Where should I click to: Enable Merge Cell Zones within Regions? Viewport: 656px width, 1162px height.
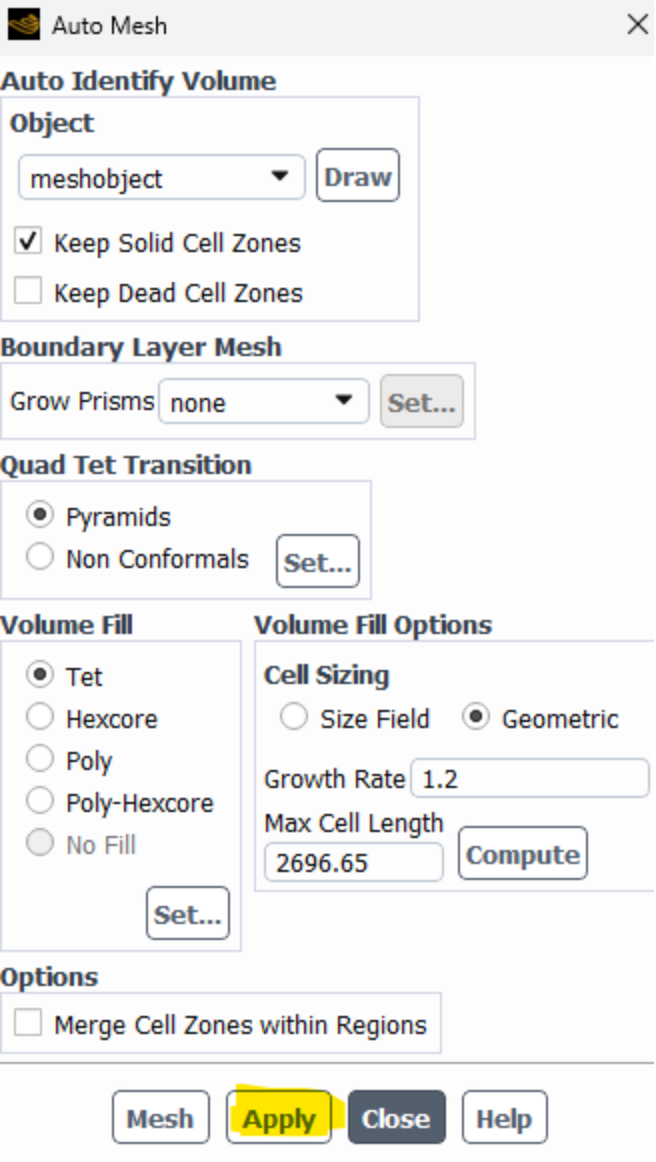[29, 1024]
